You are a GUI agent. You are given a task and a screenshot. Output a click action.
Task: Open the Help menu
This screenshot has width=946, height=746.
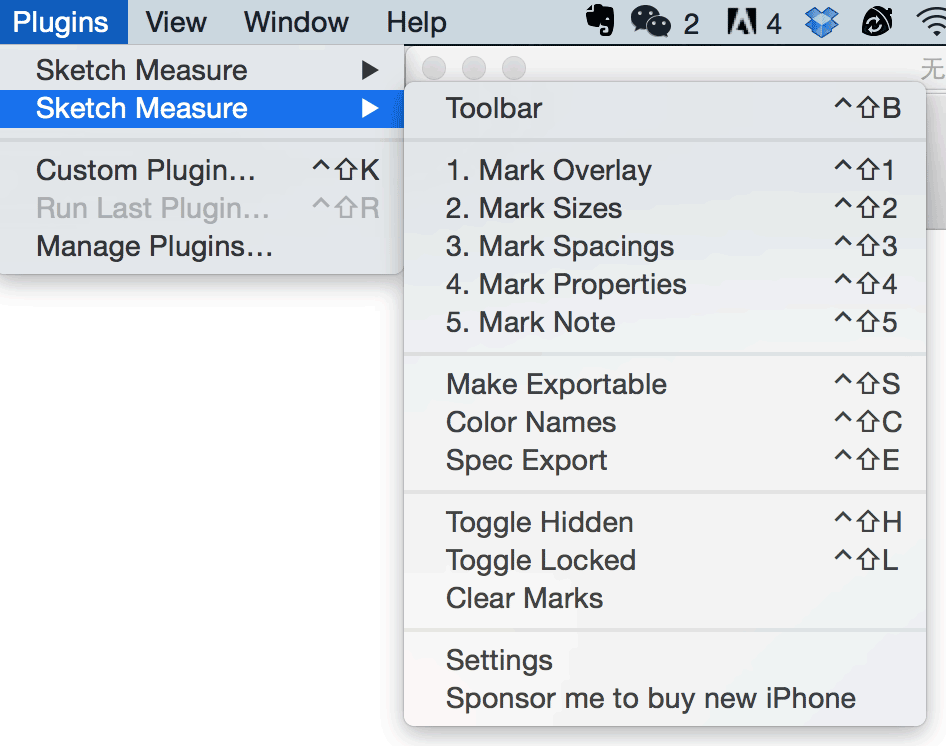pos(416,21)
